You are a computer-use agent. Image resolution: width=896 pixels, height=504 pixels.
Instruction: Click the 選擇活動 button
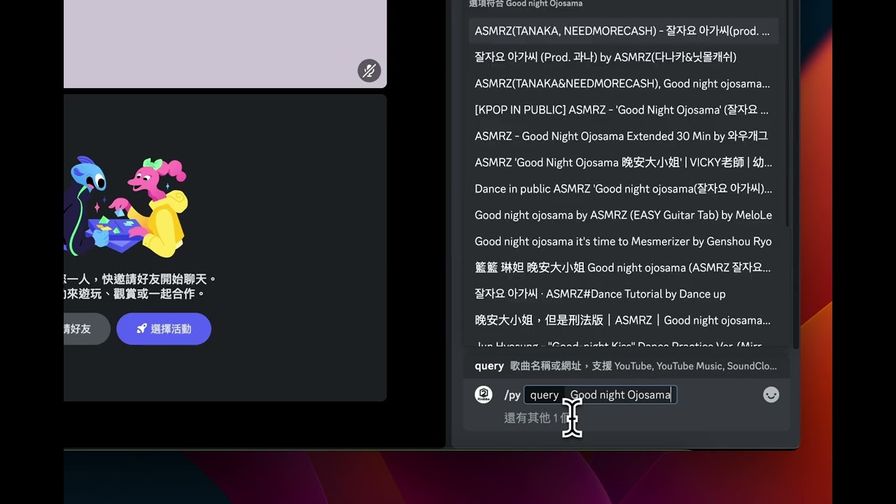coord(164,329)
